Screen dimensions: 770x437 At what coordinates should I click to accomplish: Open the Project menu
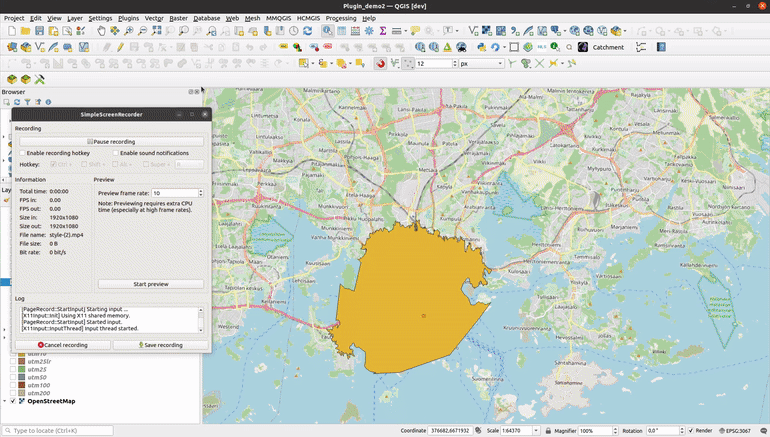point(14,18)
